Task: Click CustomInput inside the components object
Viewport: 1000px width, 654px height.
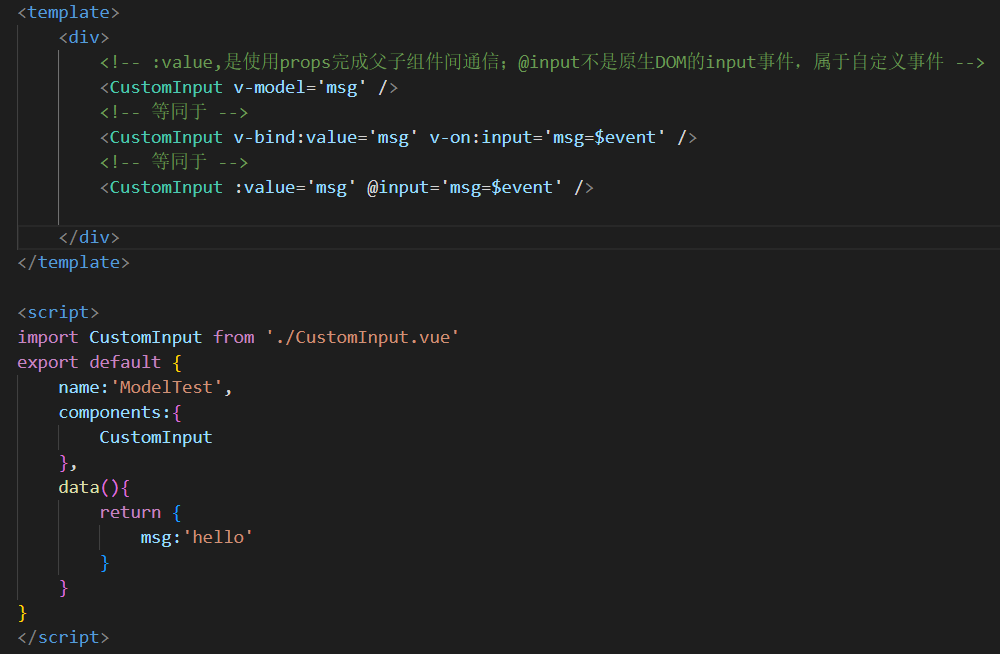Action: coord(156,438)
